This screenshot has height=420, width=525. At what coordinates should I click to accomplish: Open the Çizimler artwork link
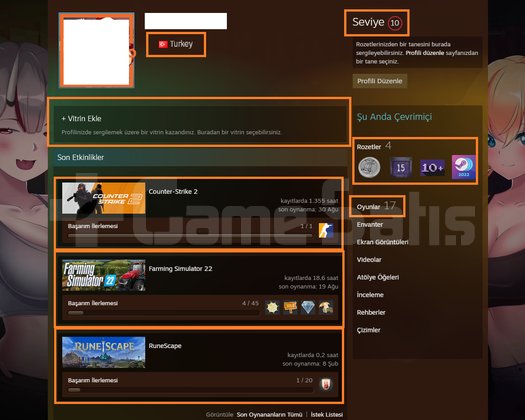pyautogui.click(x=368, y=330)
